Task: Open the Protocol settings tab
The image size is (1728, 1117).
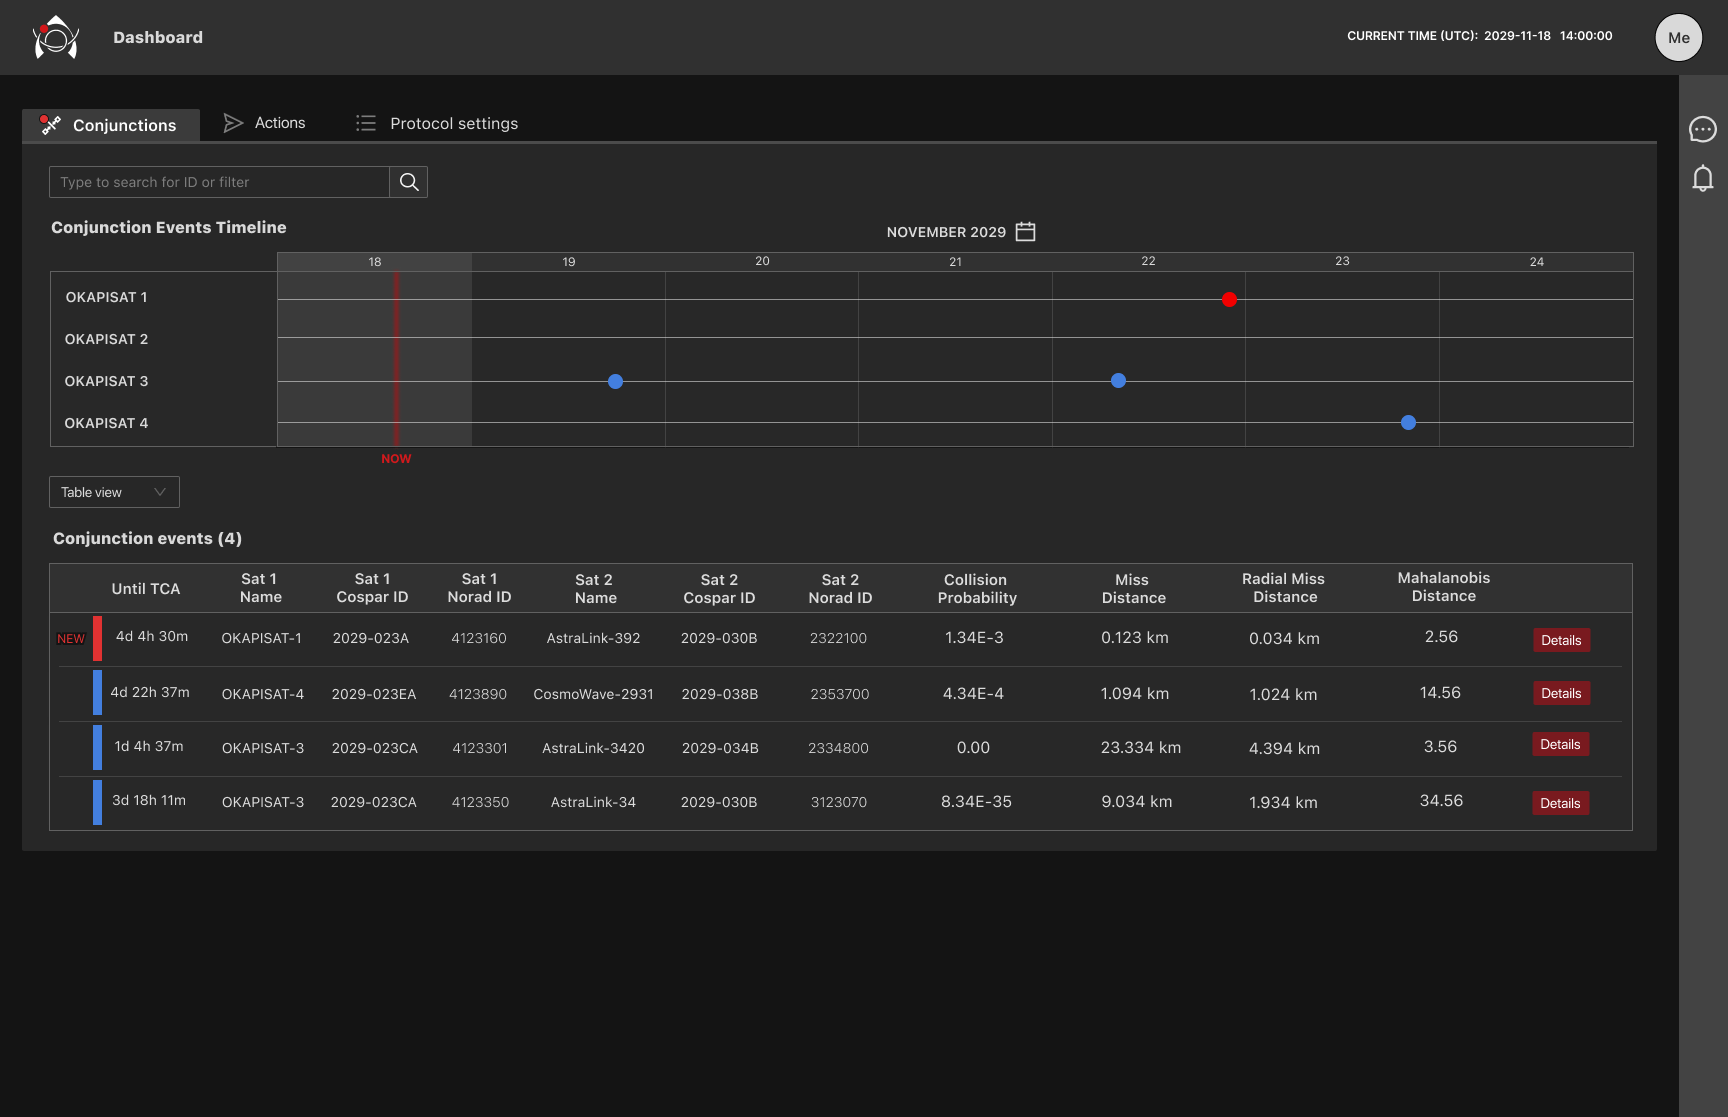Action: tap(453, 124)
